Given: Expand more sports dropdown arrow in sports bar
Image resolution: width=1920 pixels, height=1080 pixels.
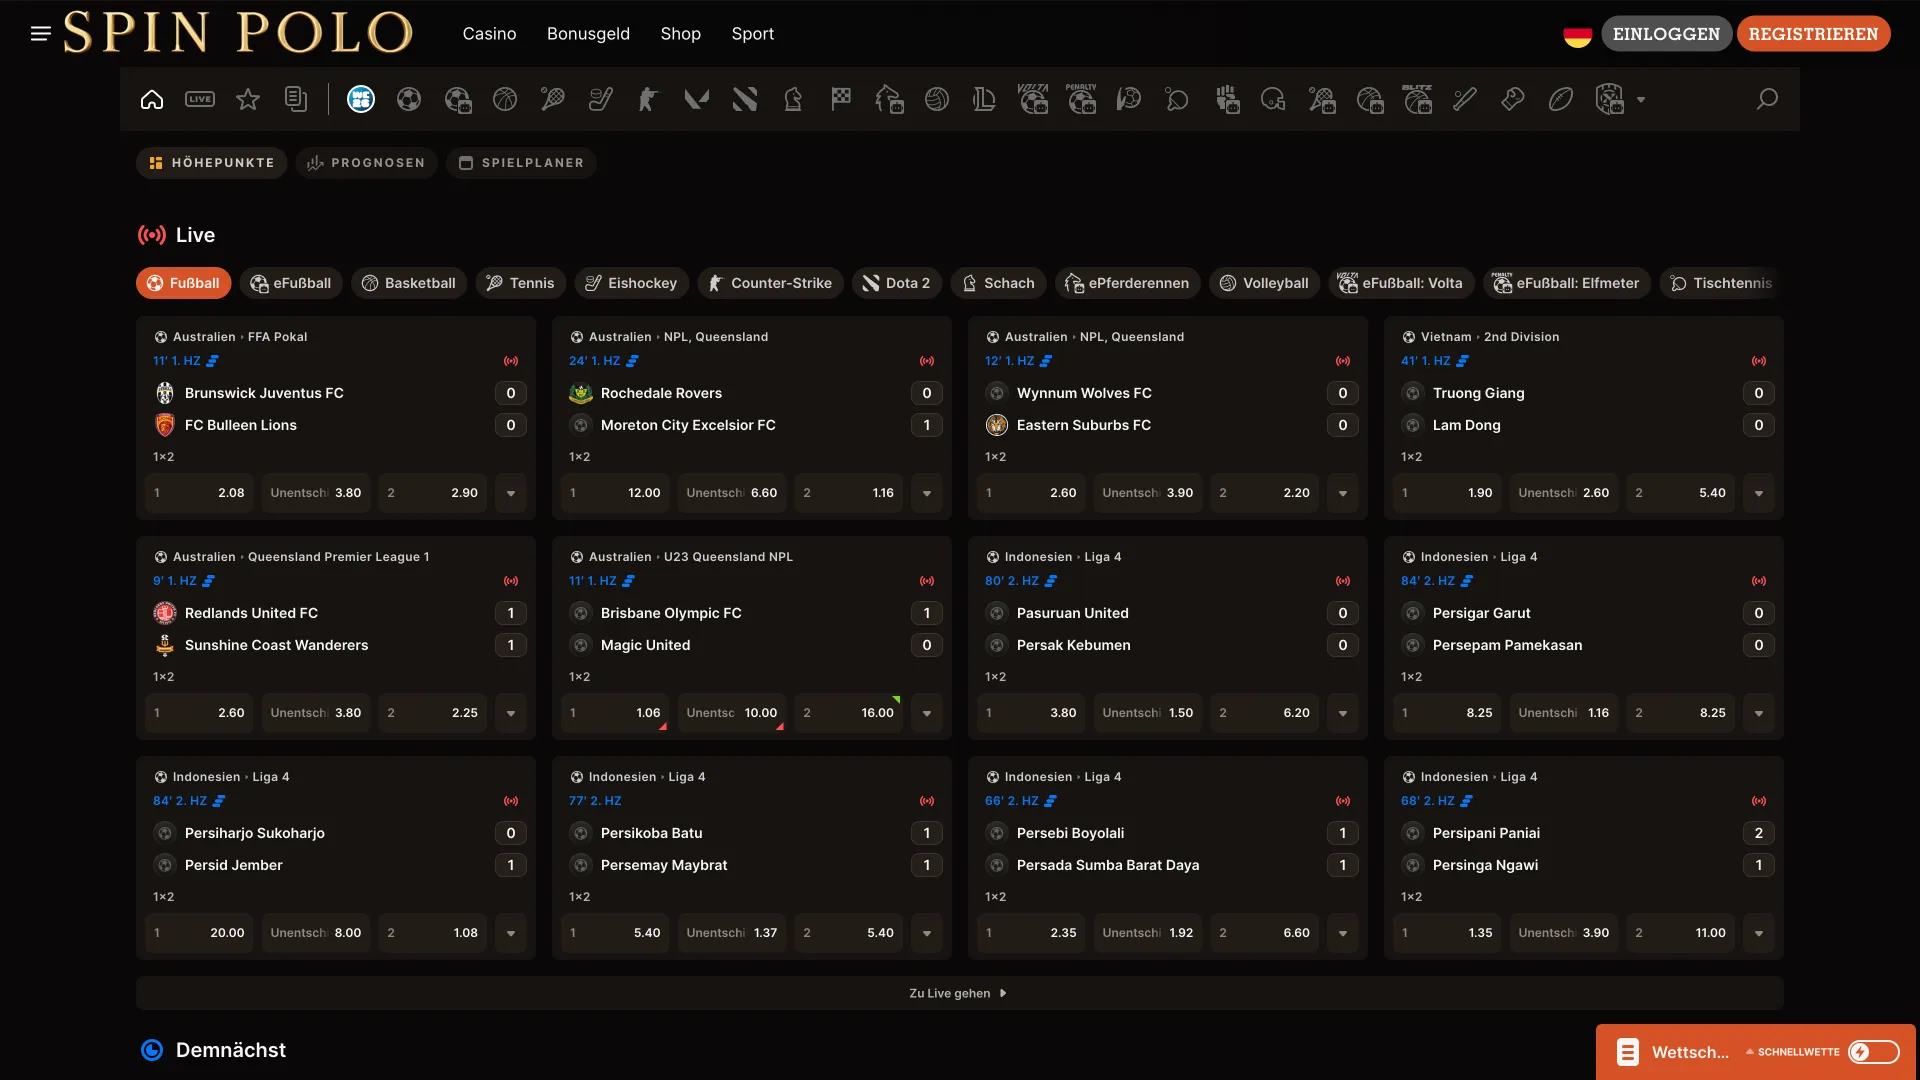Looking at the screenshot, I should (1641, 100).
